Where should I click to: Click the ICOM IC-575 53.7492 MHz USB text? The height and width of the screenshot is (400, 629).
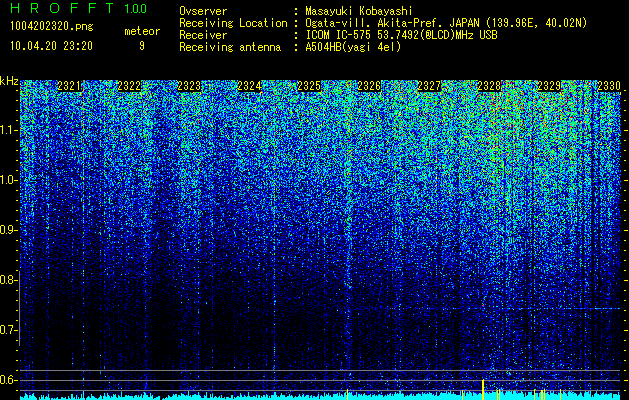(402, 35)
